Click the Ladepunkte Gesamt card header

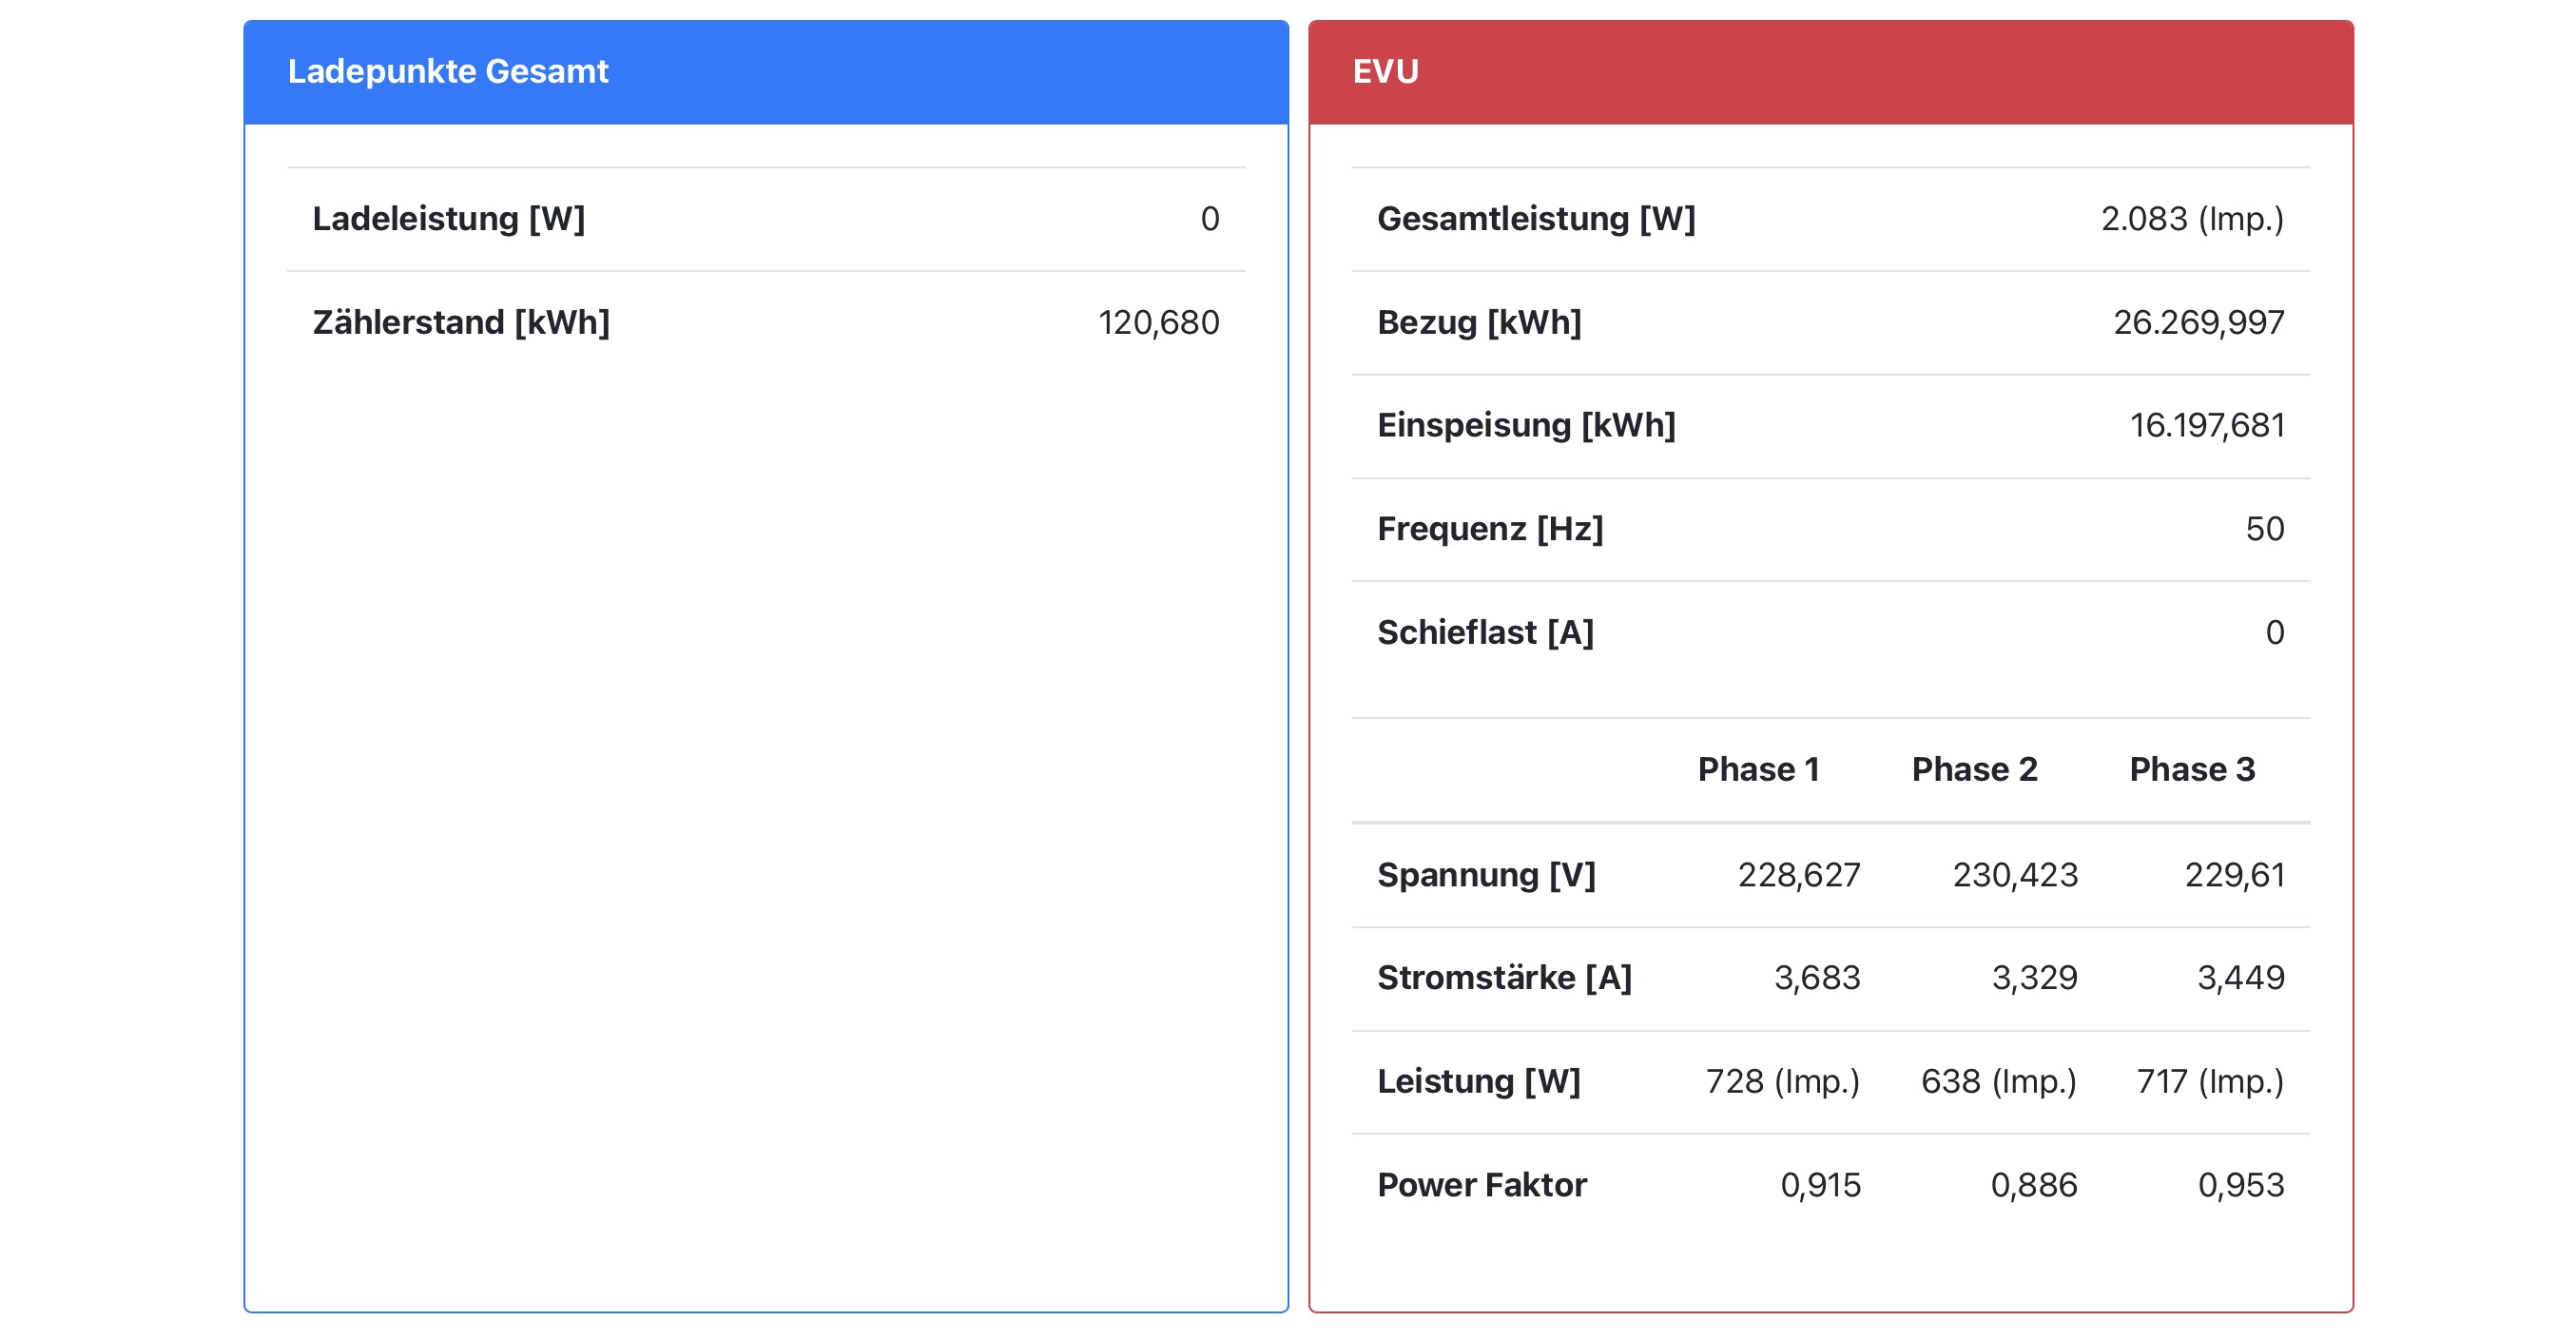[x=765, y=72]
